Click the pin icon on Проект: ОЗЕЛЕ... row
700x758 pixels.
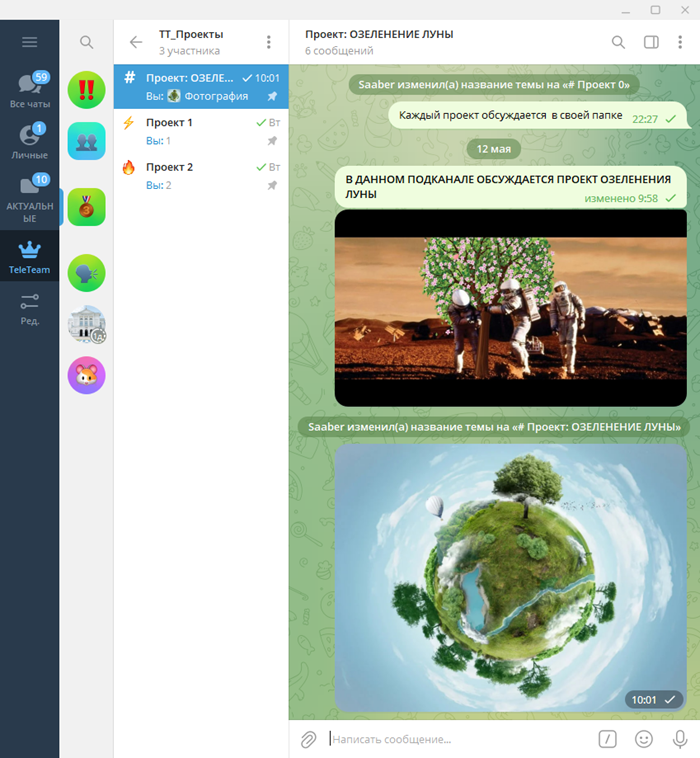(273, 96)
